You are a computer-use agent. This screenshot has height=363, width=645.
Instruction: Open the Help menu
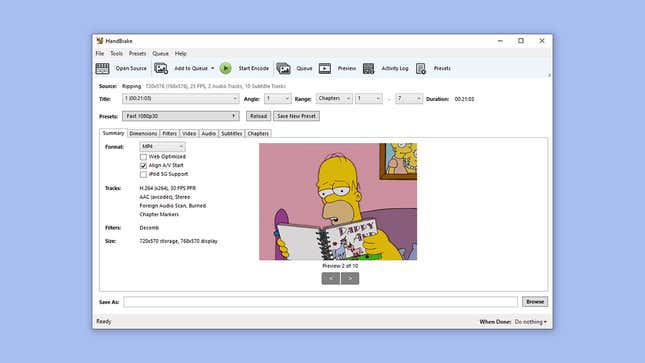181,54
